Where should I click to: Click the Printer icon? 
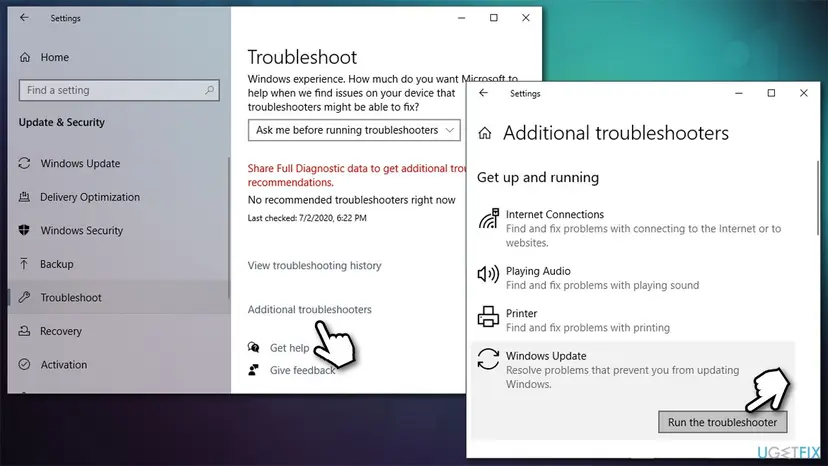488,316
